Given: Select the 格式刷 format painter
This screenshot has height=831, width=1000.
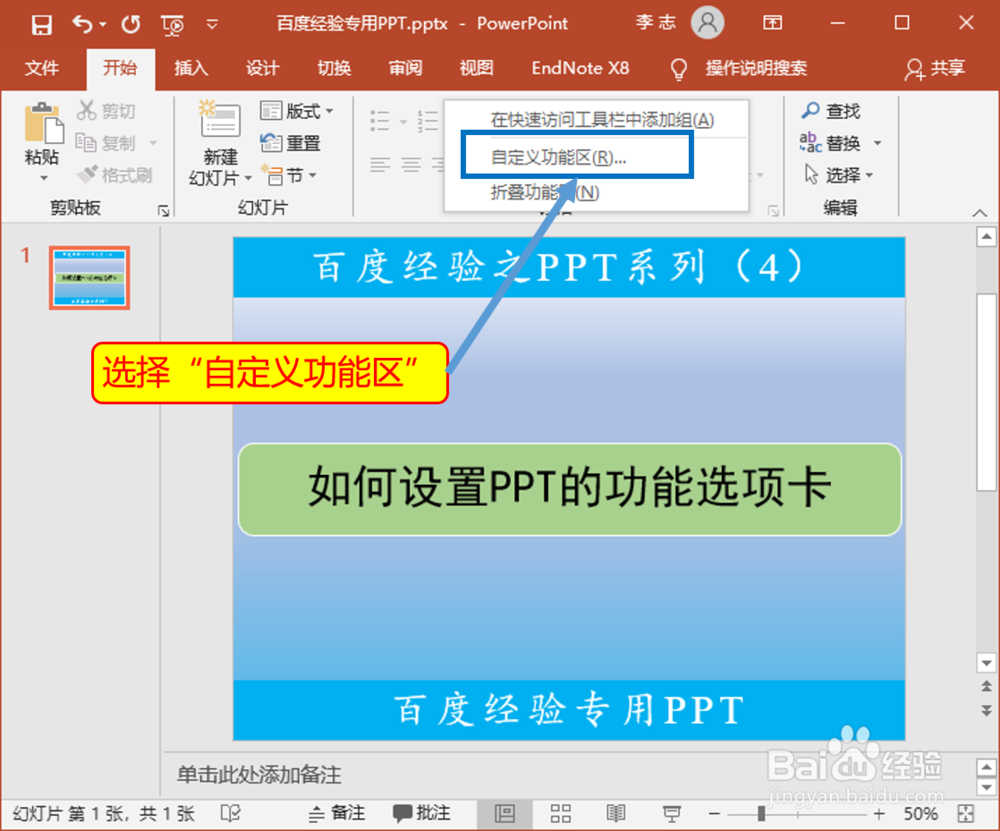Looking at the screenshot, I should [x=114, y=174].
